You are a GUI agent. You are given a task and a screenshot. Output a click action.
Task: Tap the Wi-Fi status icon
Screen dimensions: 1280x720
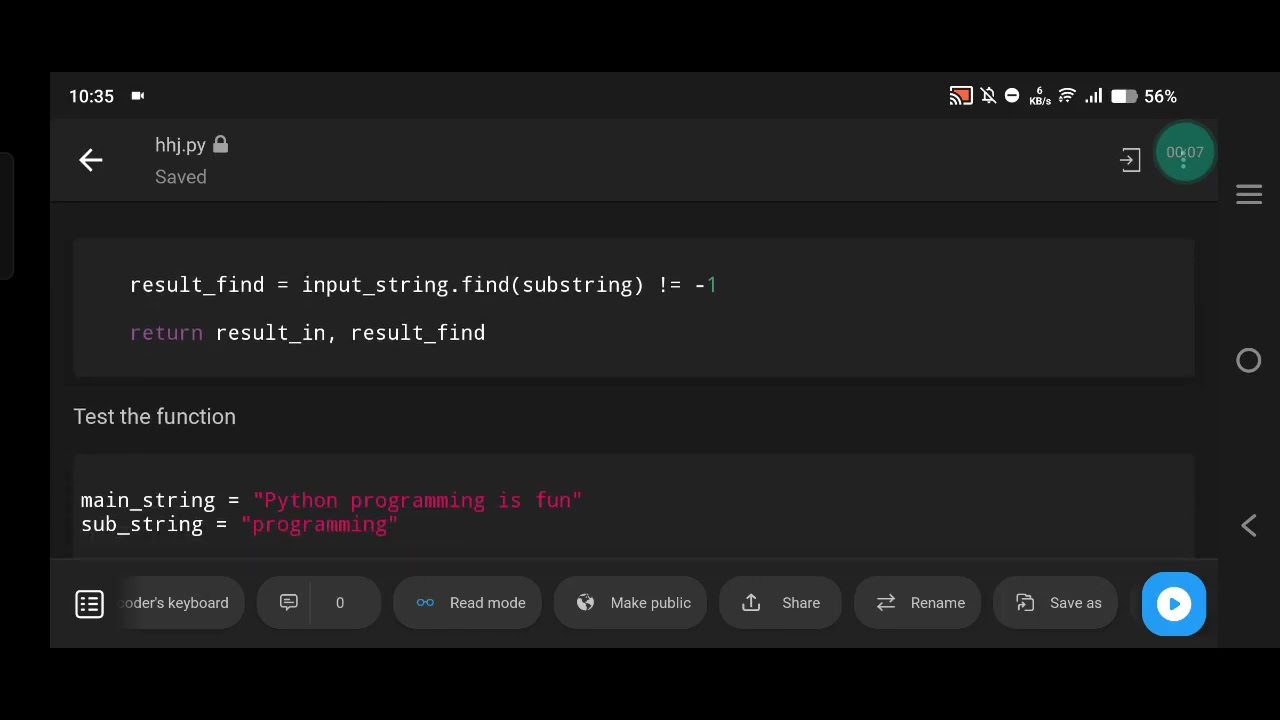point(1066,96)
